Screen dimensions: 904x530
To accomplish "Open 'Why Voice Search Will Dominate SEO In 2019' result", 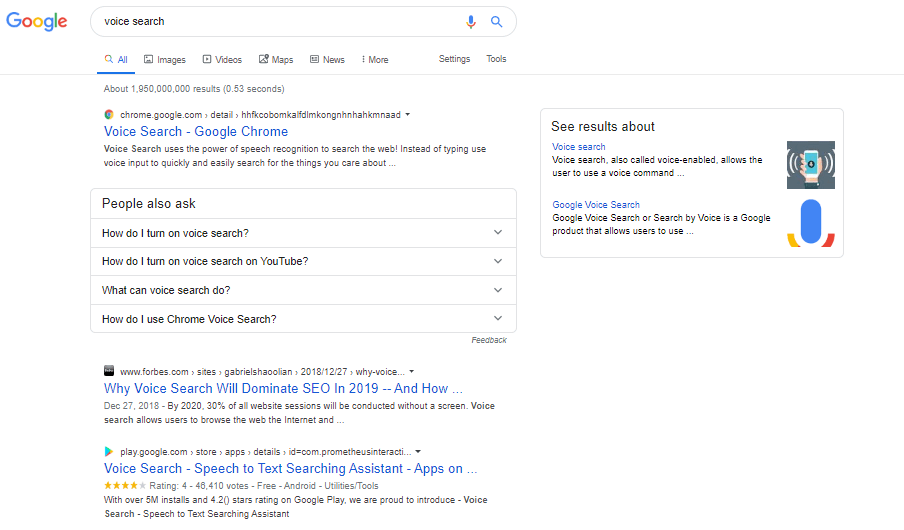I will (x=283, y=388).
